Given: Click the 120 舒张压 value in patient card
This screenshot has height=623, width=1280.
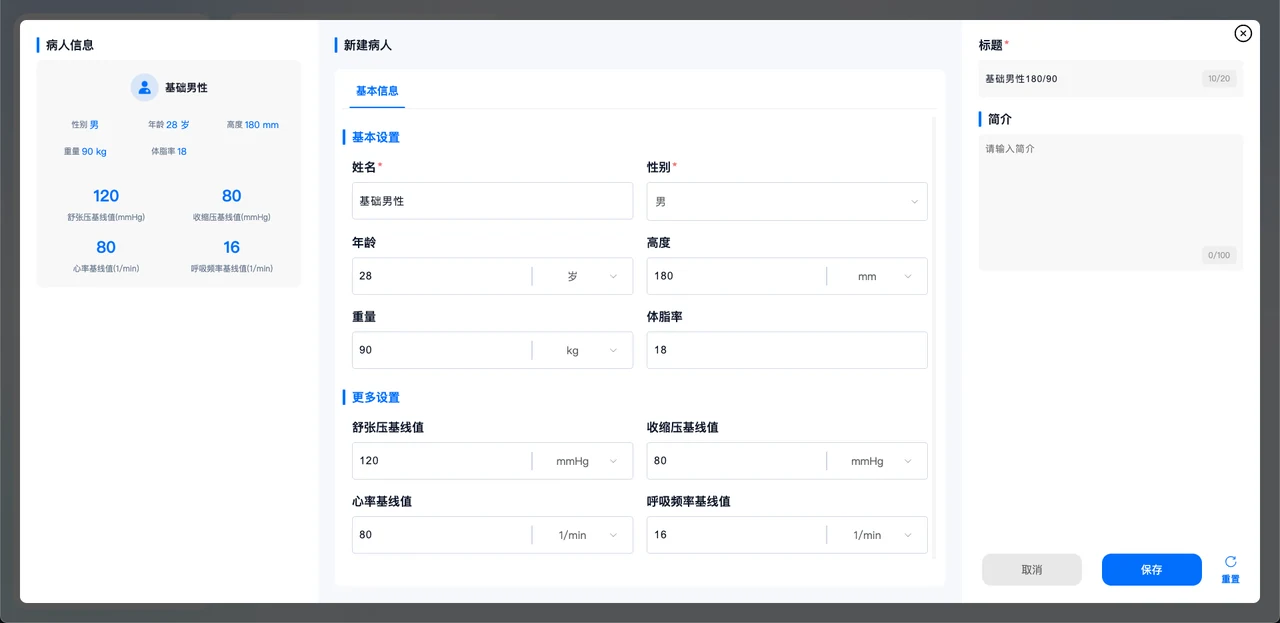Looking at the screenshot, I should [x=106, y=196].
